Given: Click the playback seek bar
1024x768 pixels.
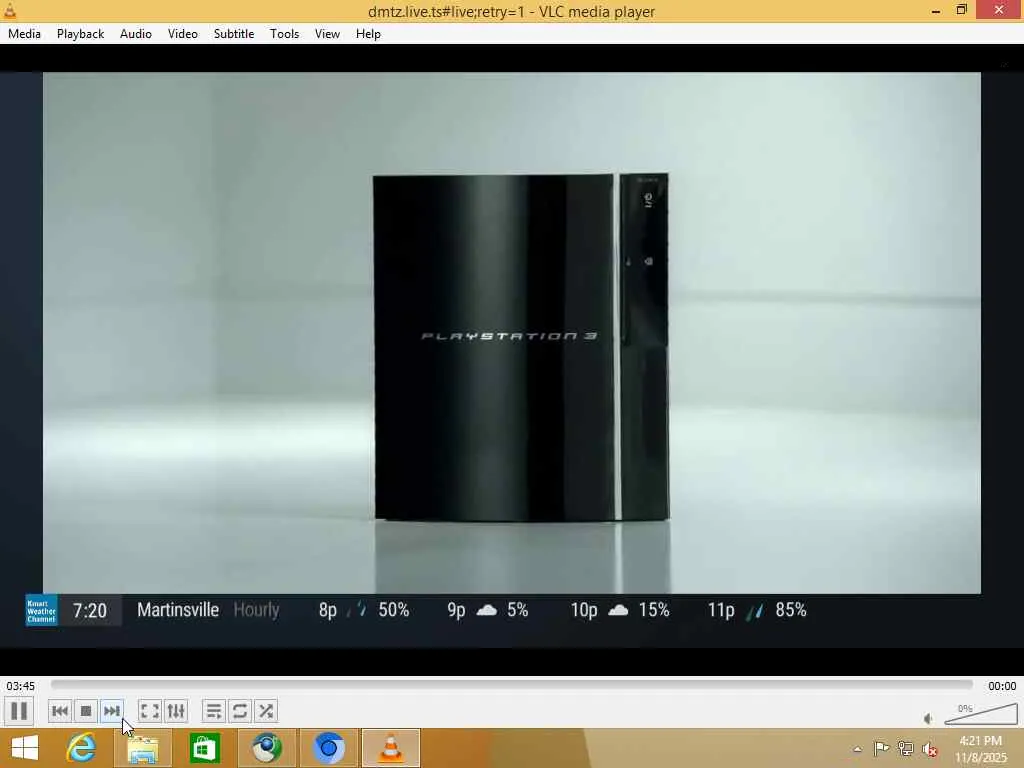Looking at the screenshot, I should tap(511, 684).
